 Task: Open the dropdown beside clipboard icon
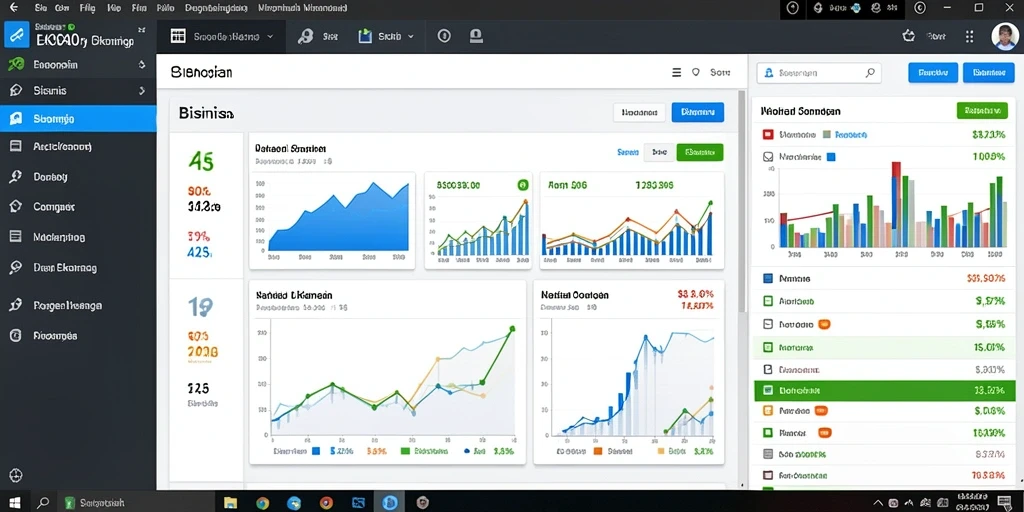(411, 37)
